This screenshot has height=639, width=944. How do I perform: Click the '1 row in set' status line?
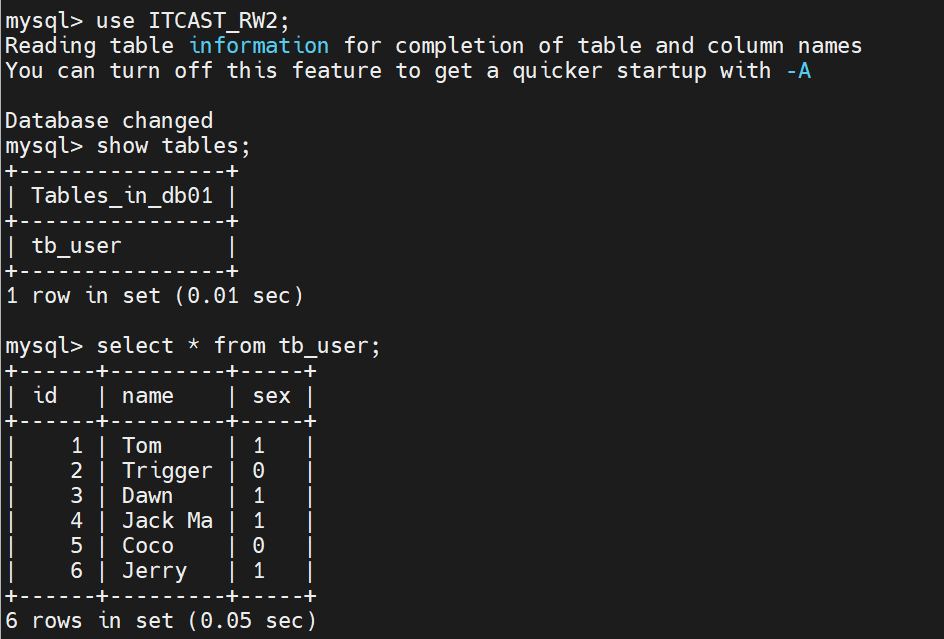point(154,296)
